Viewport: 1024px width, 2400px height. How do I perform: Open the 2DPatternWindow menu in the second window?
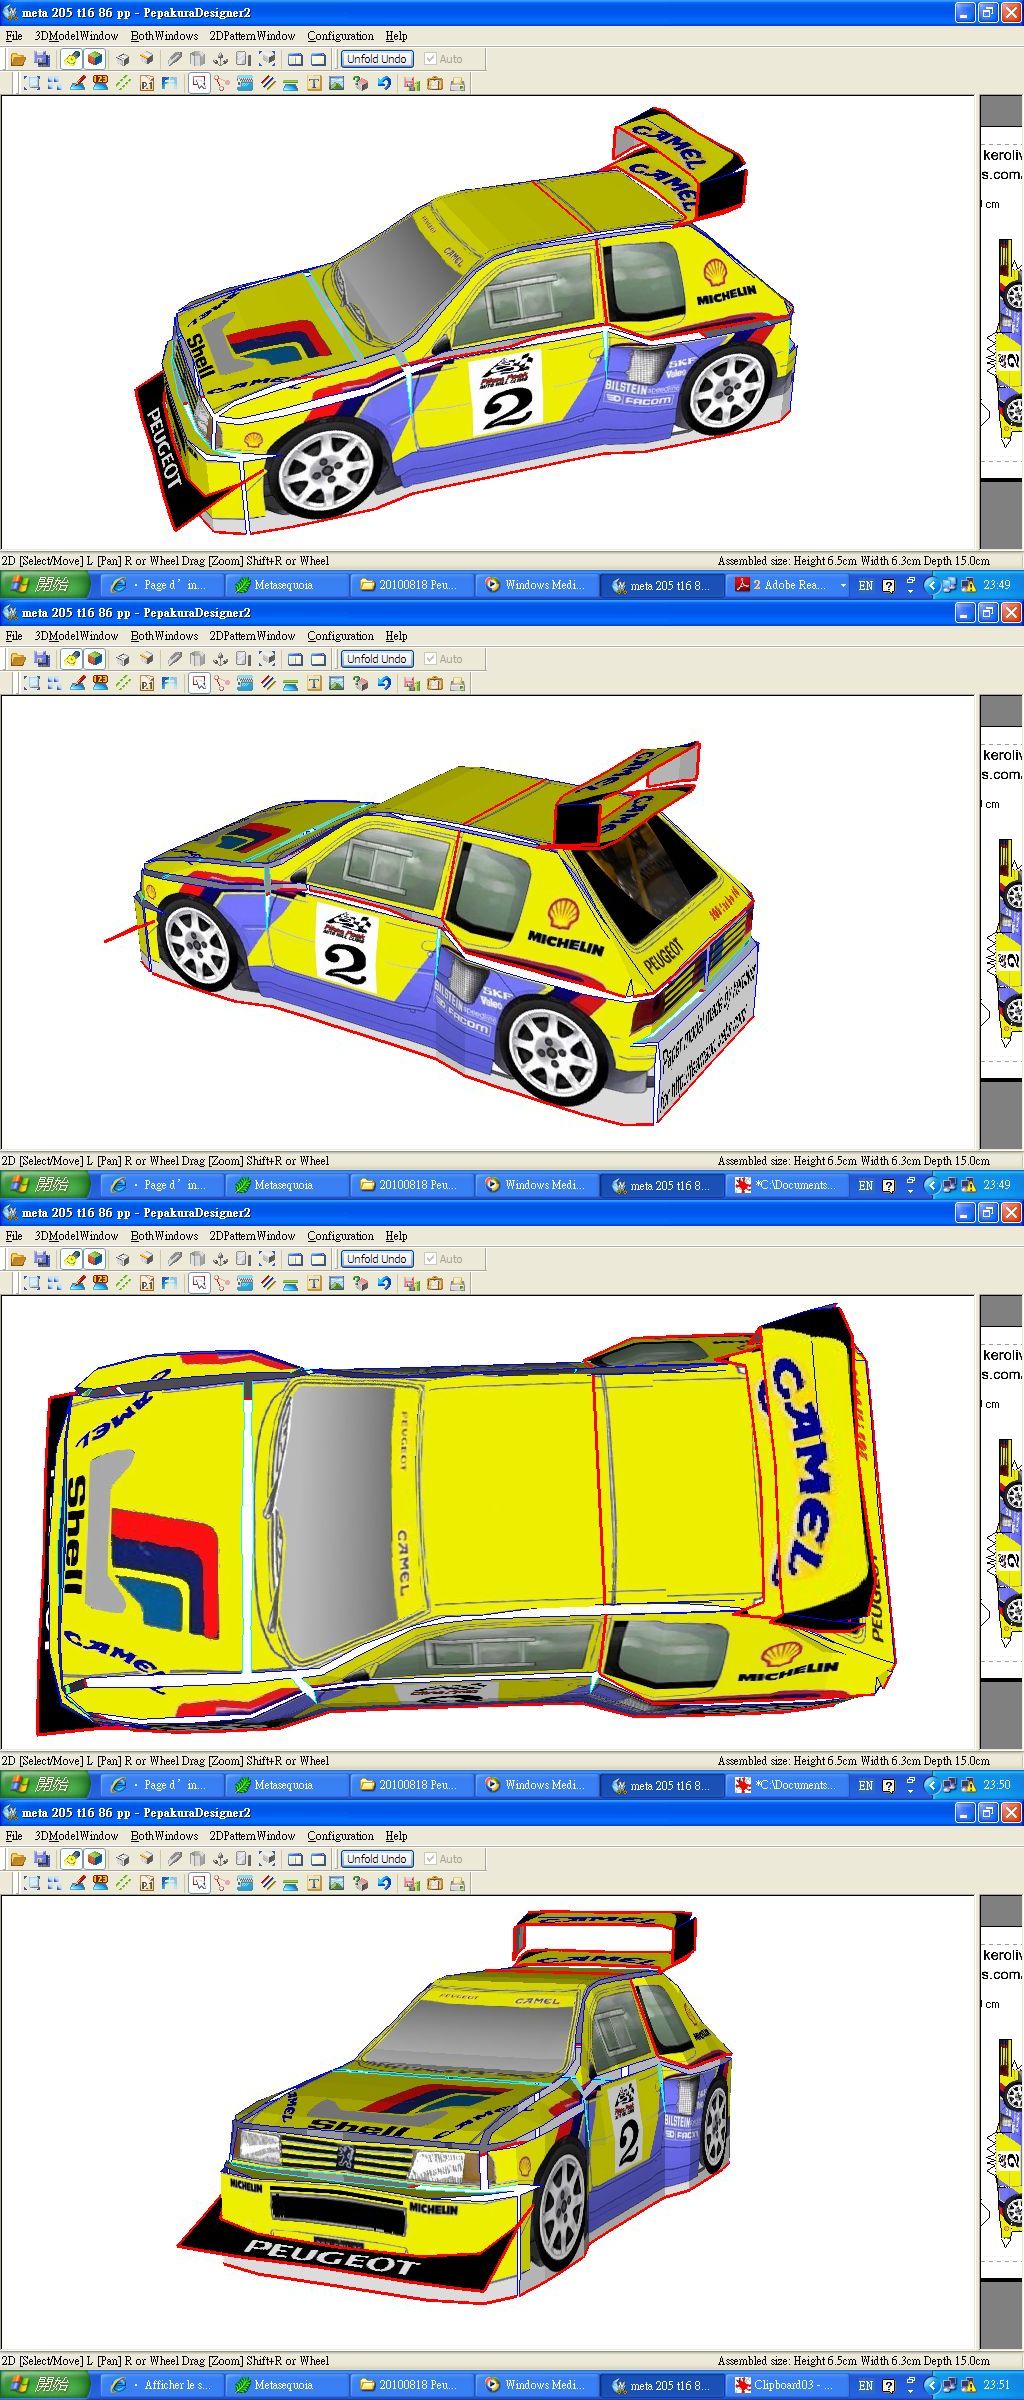(252, 636)
